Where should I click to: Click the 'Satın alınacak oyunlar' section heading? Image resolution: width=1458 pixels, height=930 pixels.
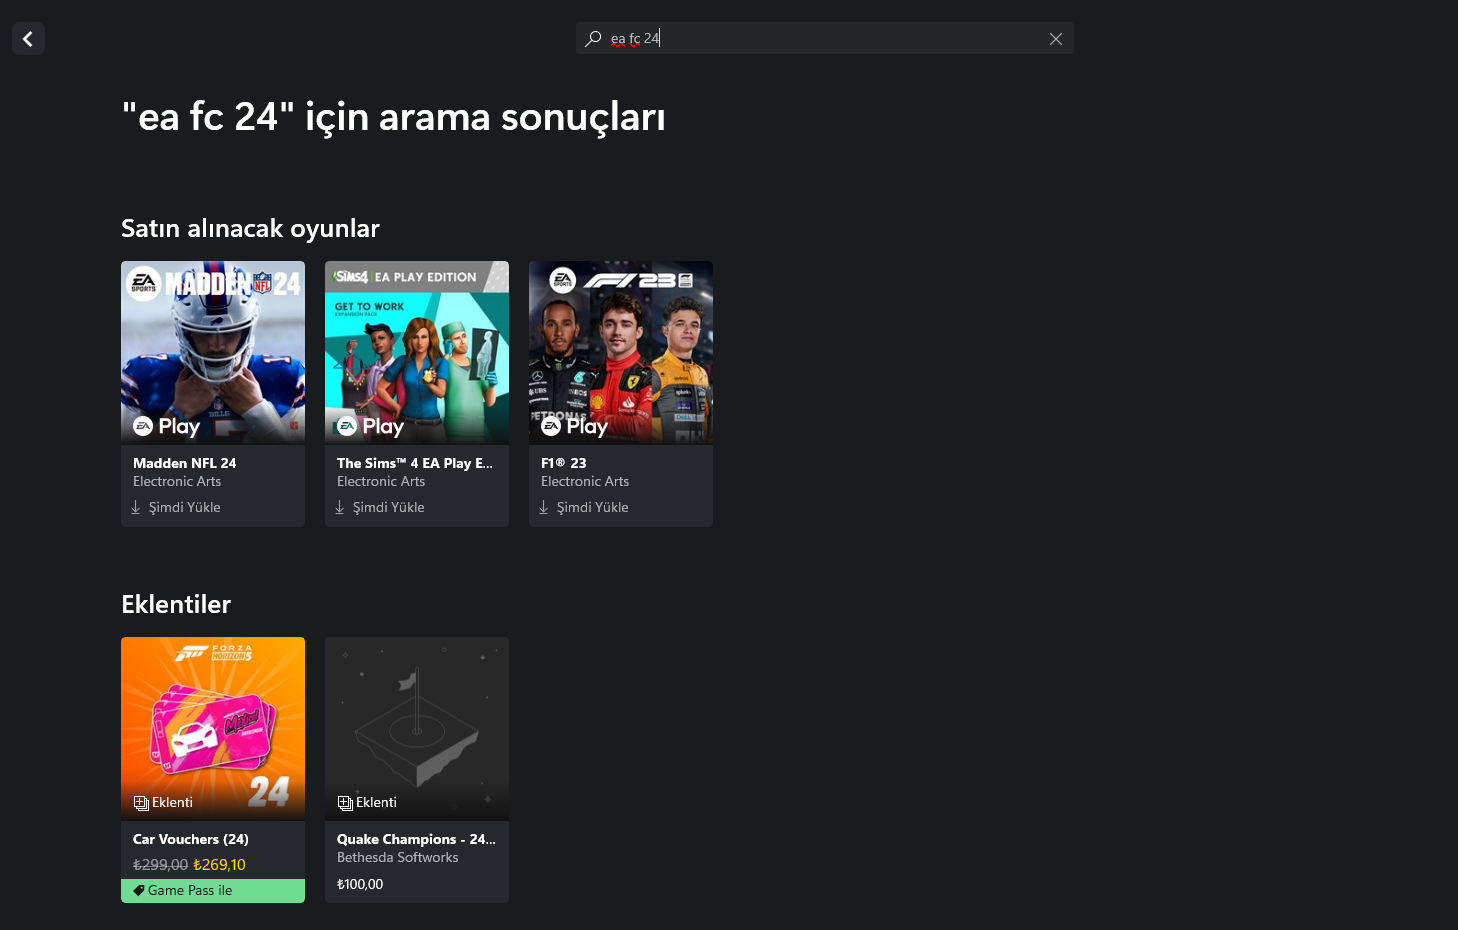tap(250, 228)
